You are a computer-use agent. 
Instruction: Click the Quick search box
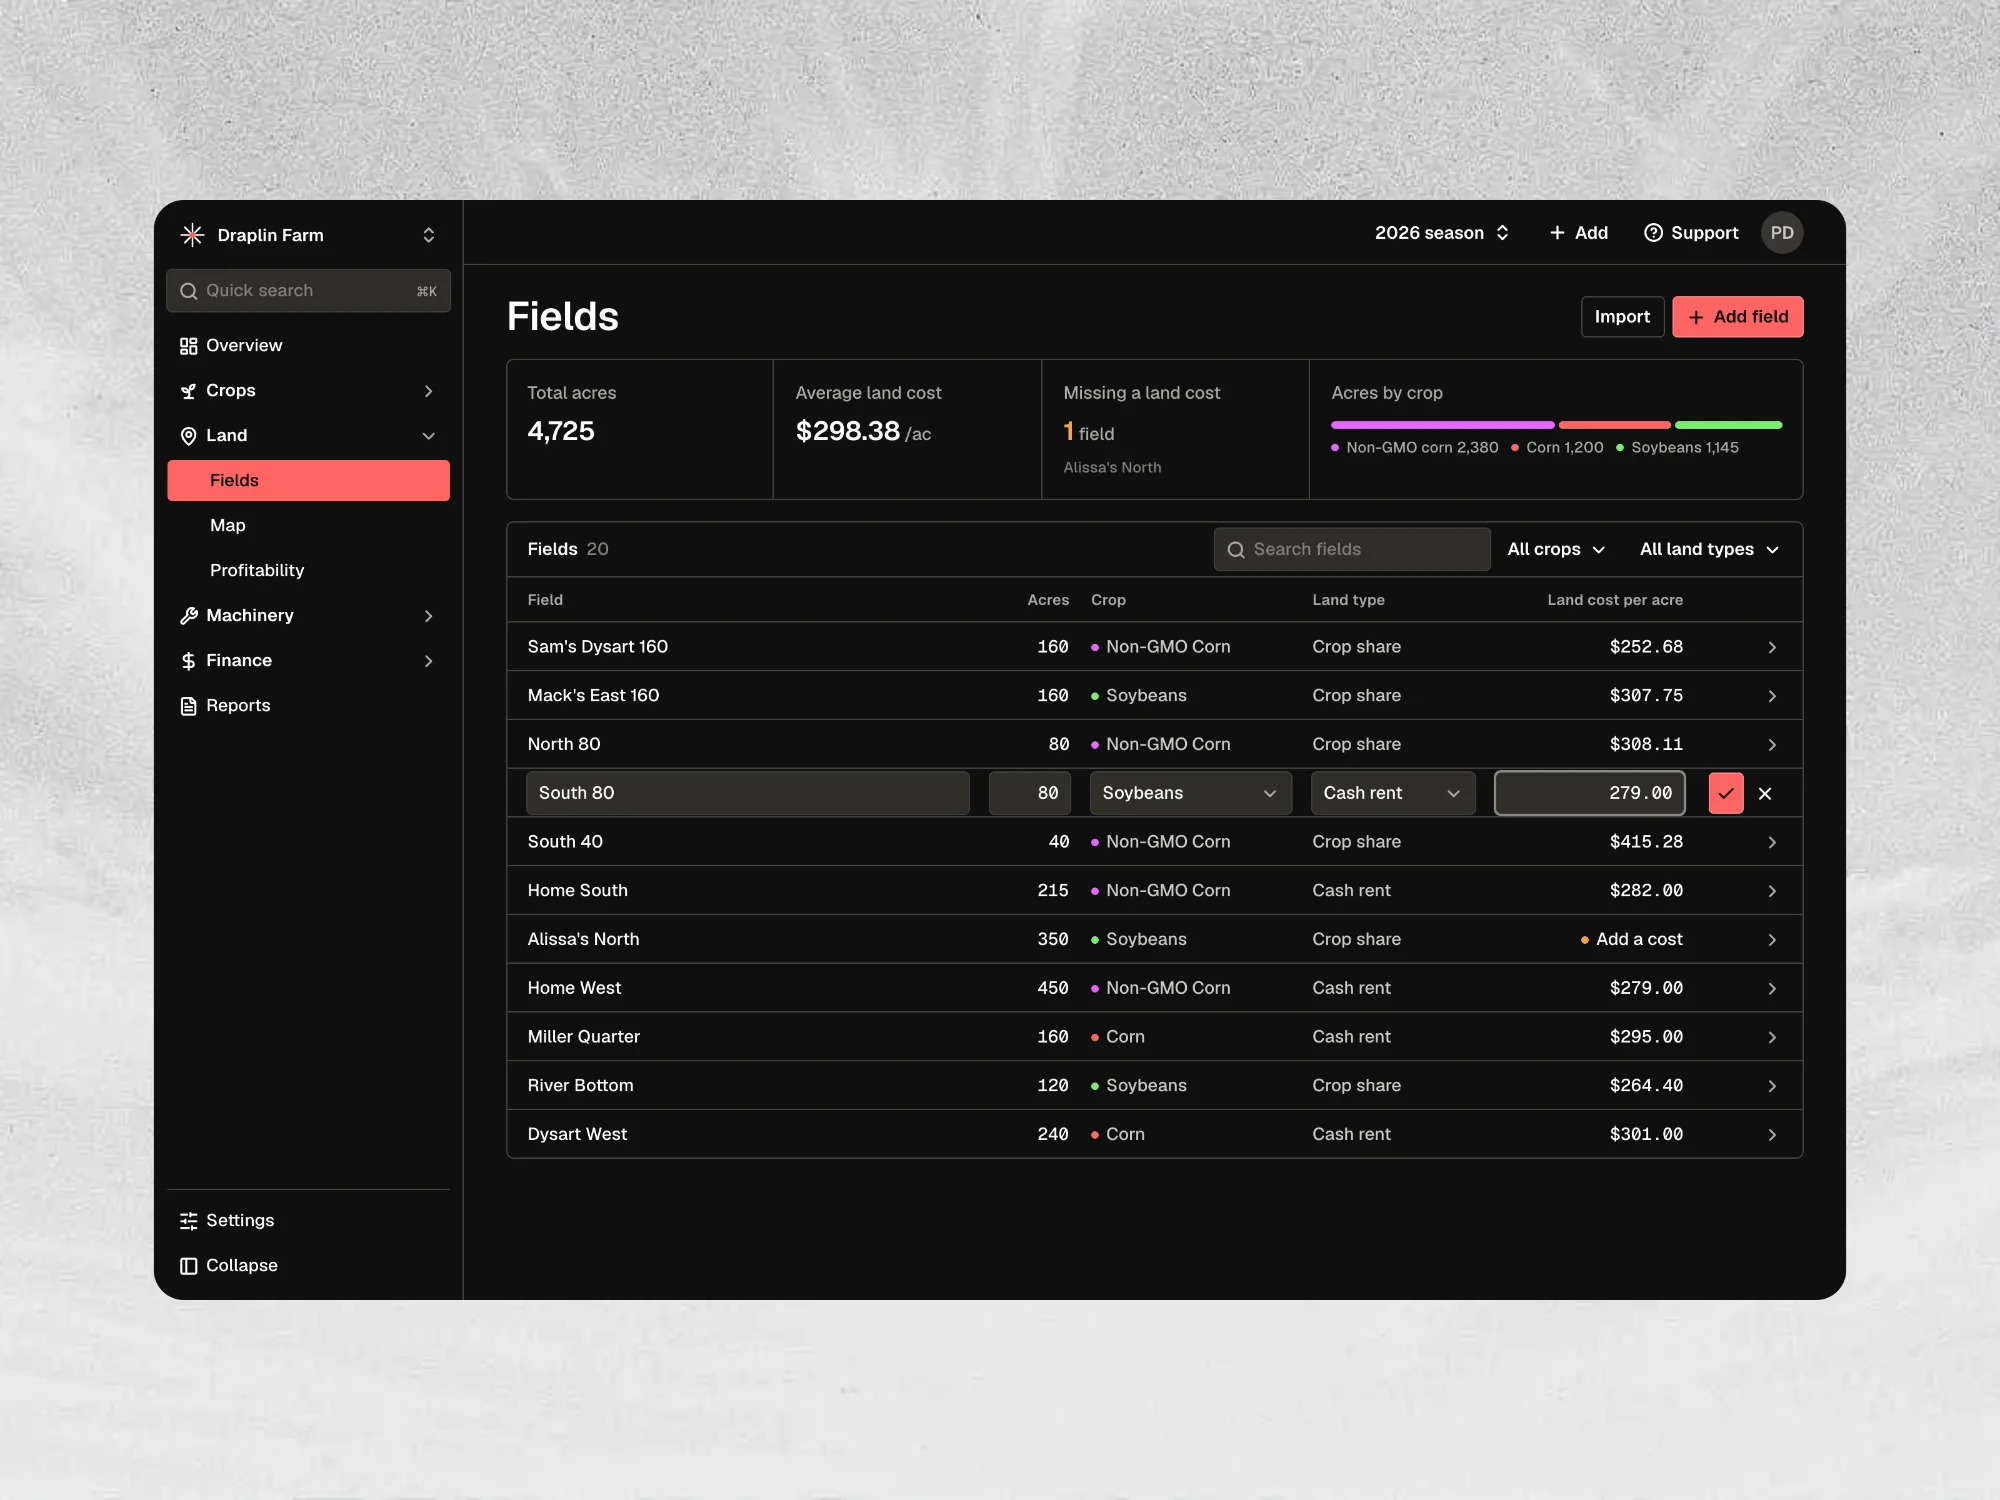point(308,291)
